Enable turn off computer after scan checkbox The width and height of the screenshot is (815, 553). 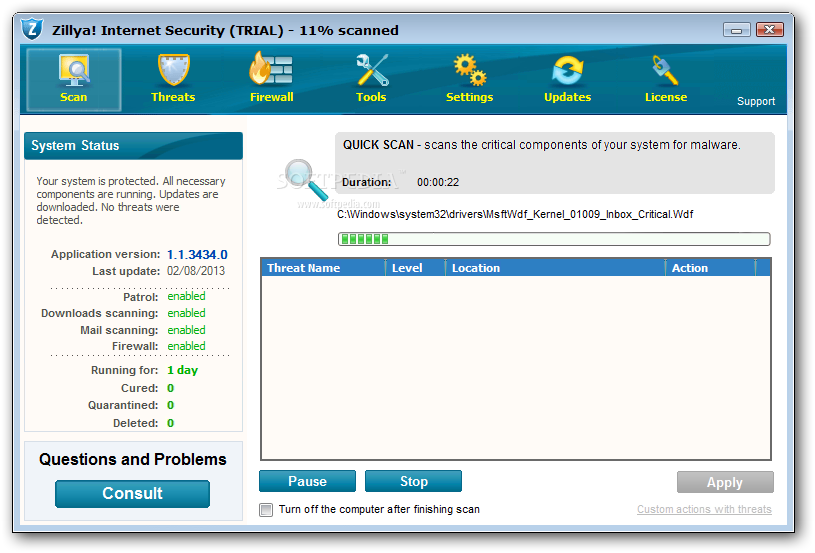point(266,510)
